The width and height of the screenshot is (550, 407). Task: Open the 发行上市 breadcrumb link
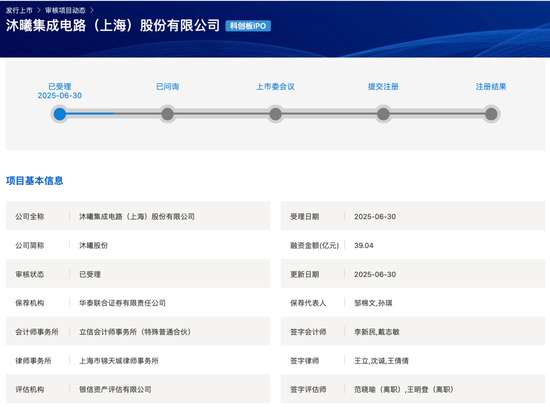pos(19,11)
